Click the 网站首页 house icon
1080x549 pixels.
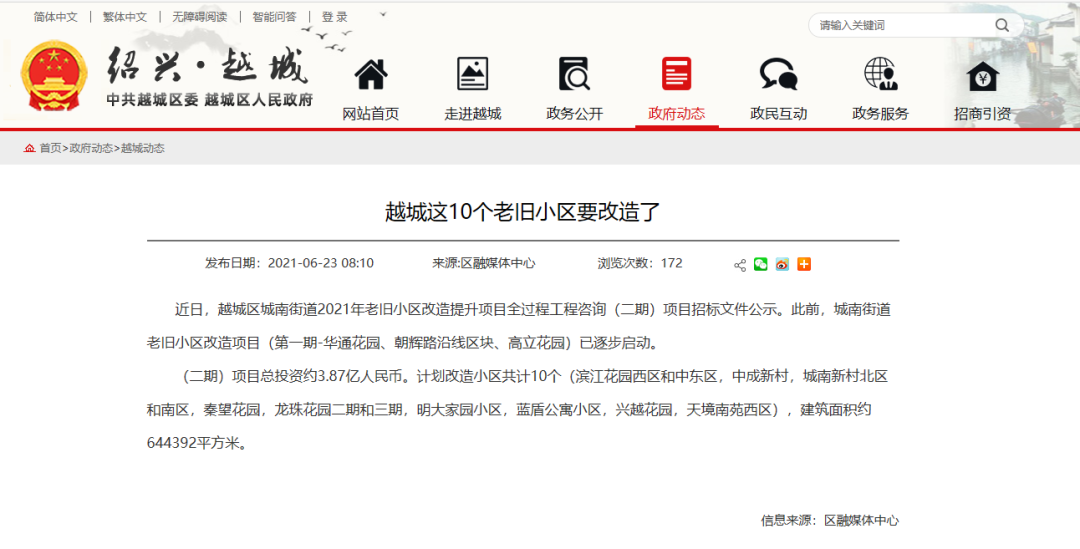[371, 75]
